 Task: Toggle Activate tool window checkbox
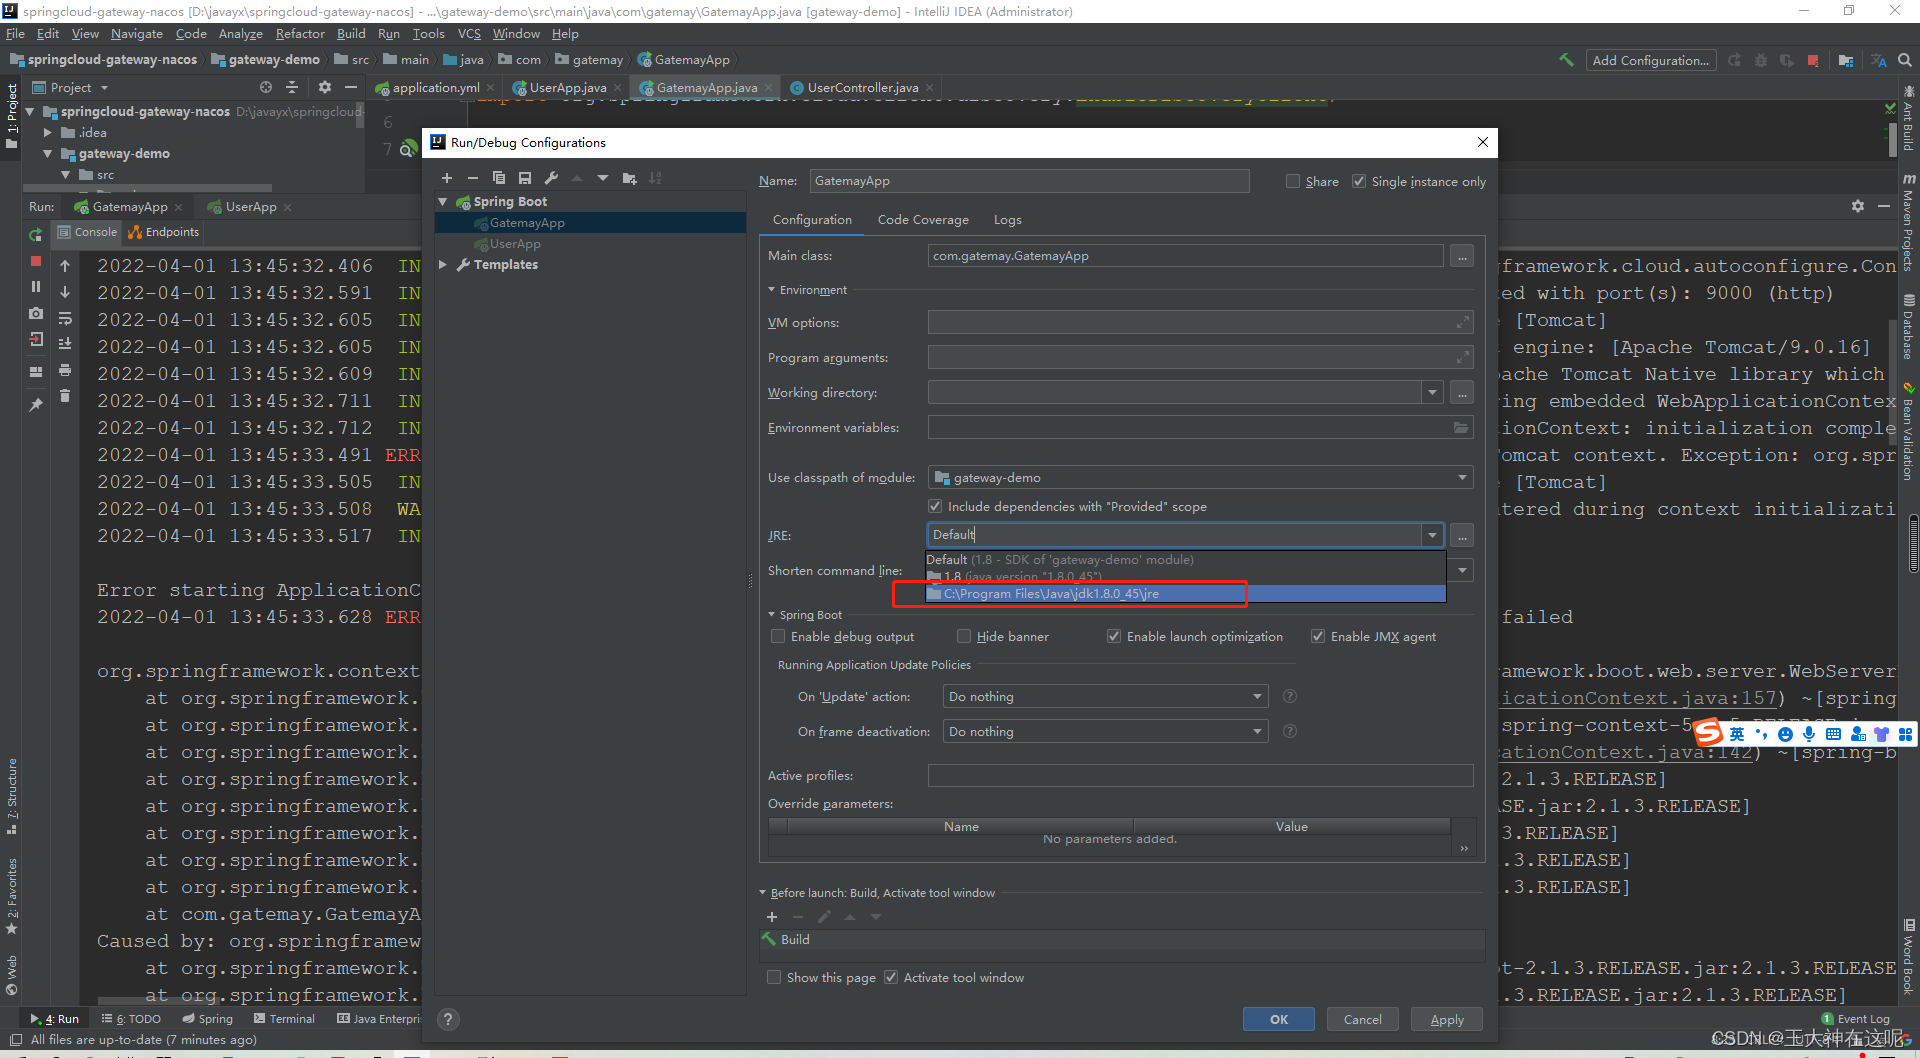pyautogui.click(x=891, y=978)
